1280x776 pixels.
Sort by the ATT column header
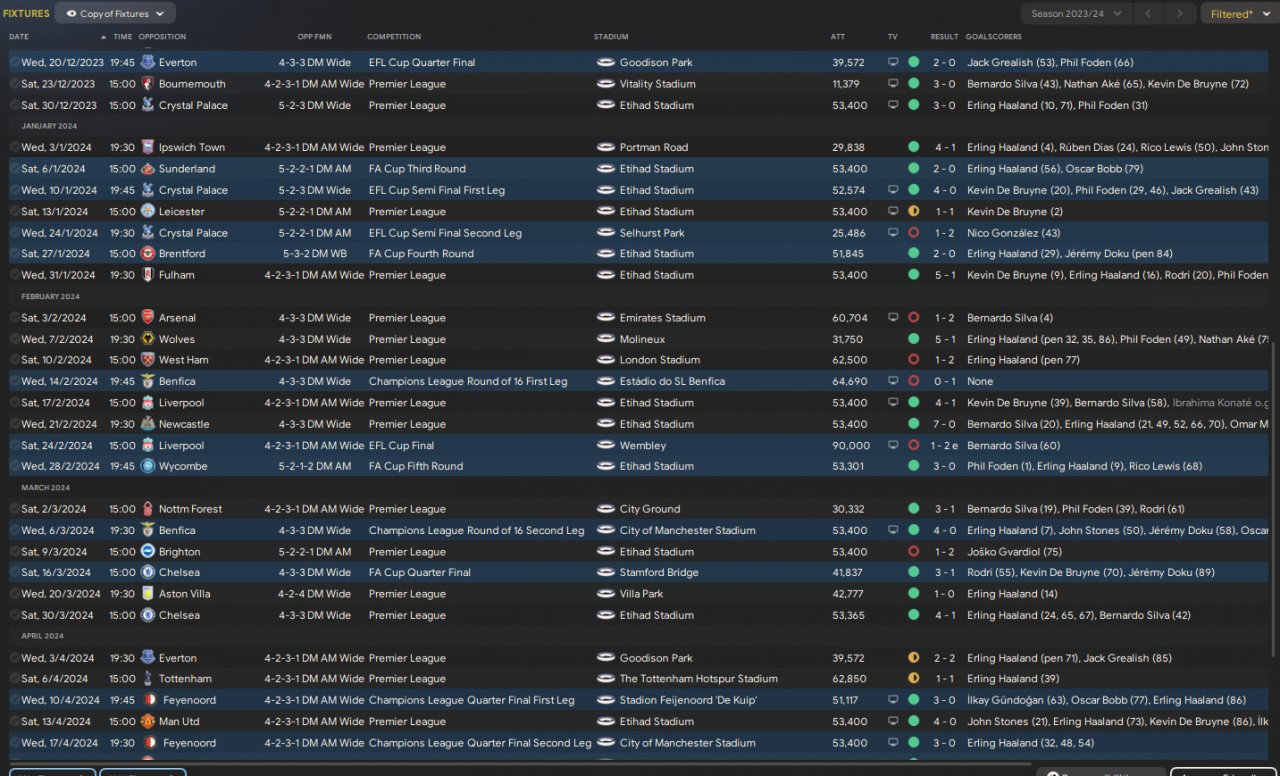[x=838, y=37]
